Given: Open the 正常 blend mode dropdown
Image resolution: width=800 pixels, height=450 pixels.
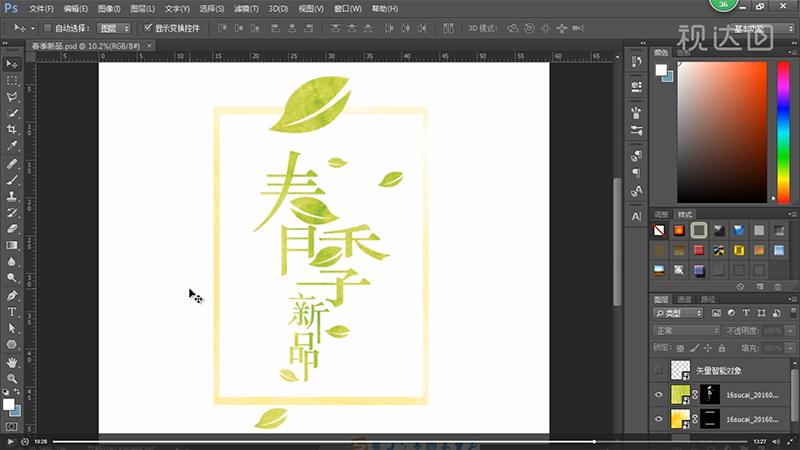Looking at the screenshot, I should [x=686, y=331].
